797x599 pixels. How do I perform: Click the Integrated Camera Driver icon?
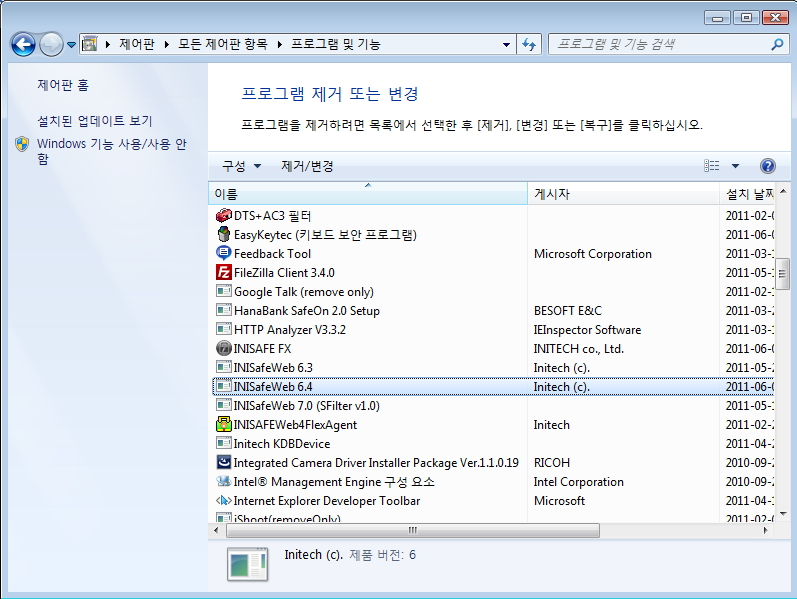(223, 462)
